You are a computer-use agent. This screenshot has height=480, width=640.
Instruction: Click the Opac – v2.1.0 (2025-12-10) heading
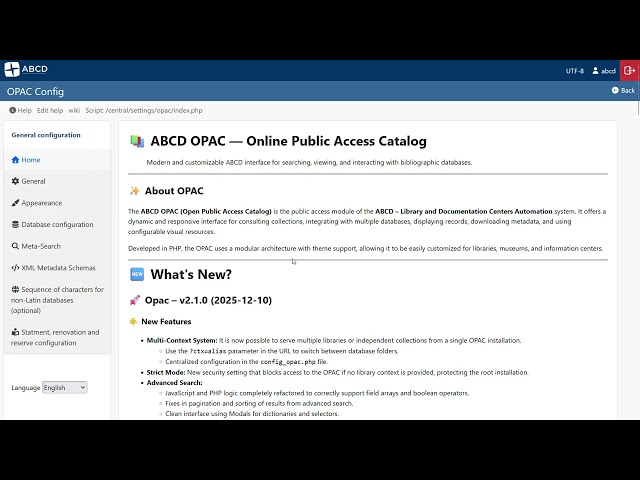[208, 300]
